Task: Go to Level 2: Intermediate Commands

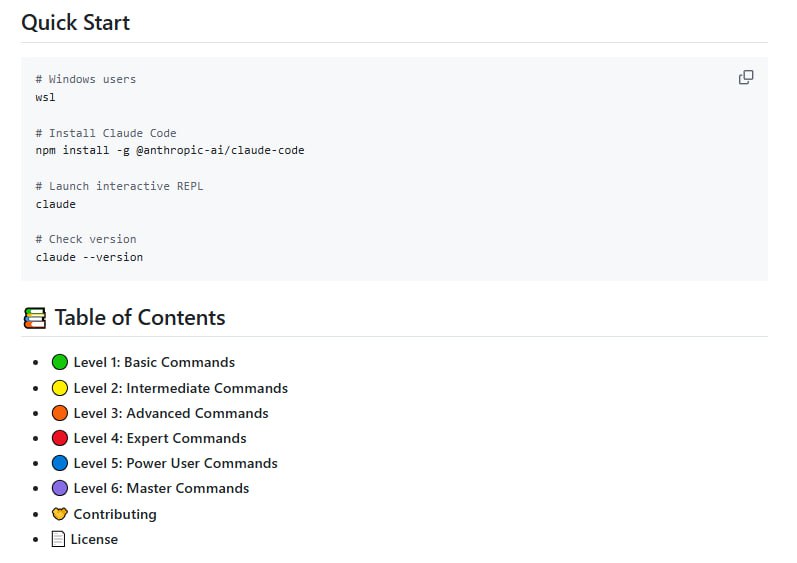Action: 180,388
